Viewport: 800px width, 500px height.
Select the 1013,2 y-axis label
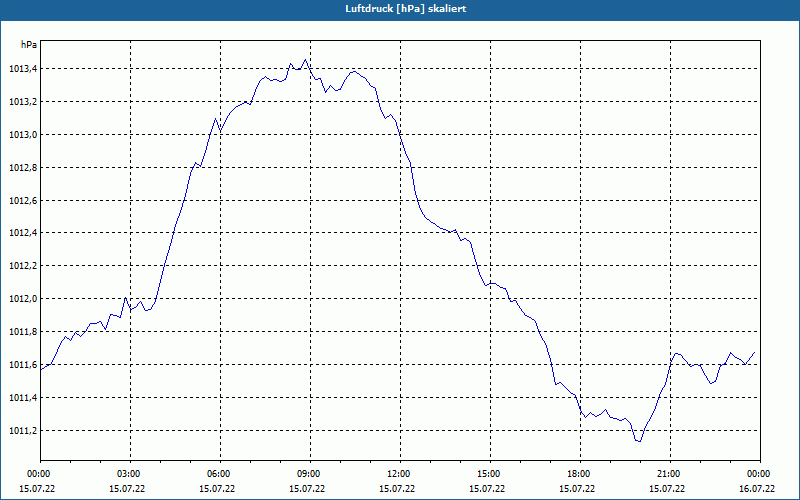[x=23, y=102]
